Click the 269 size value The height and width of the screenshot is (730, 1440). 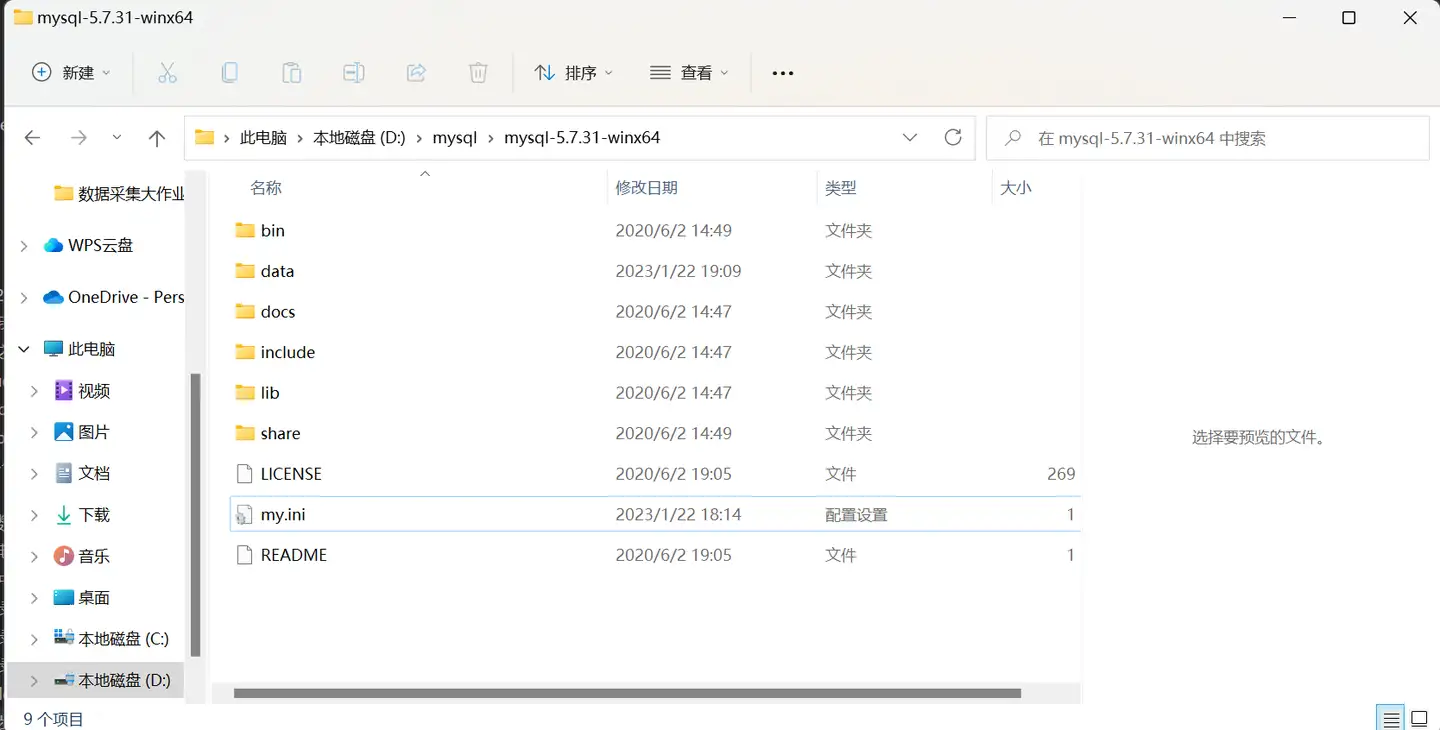(x=1061, y=474)
